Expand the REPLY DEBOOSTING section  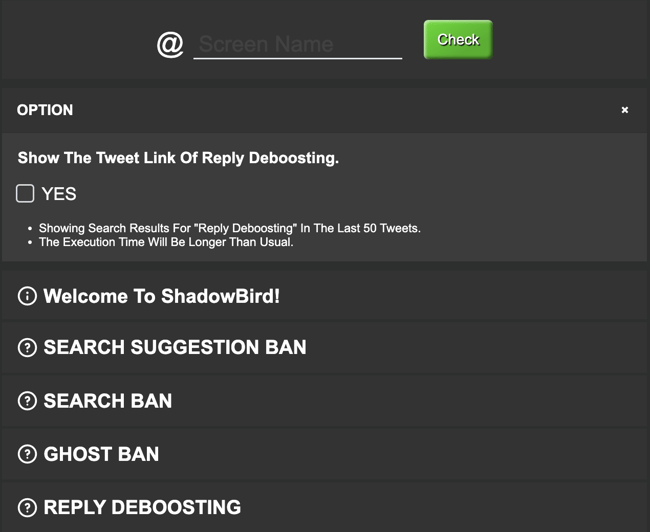(324, 508)
